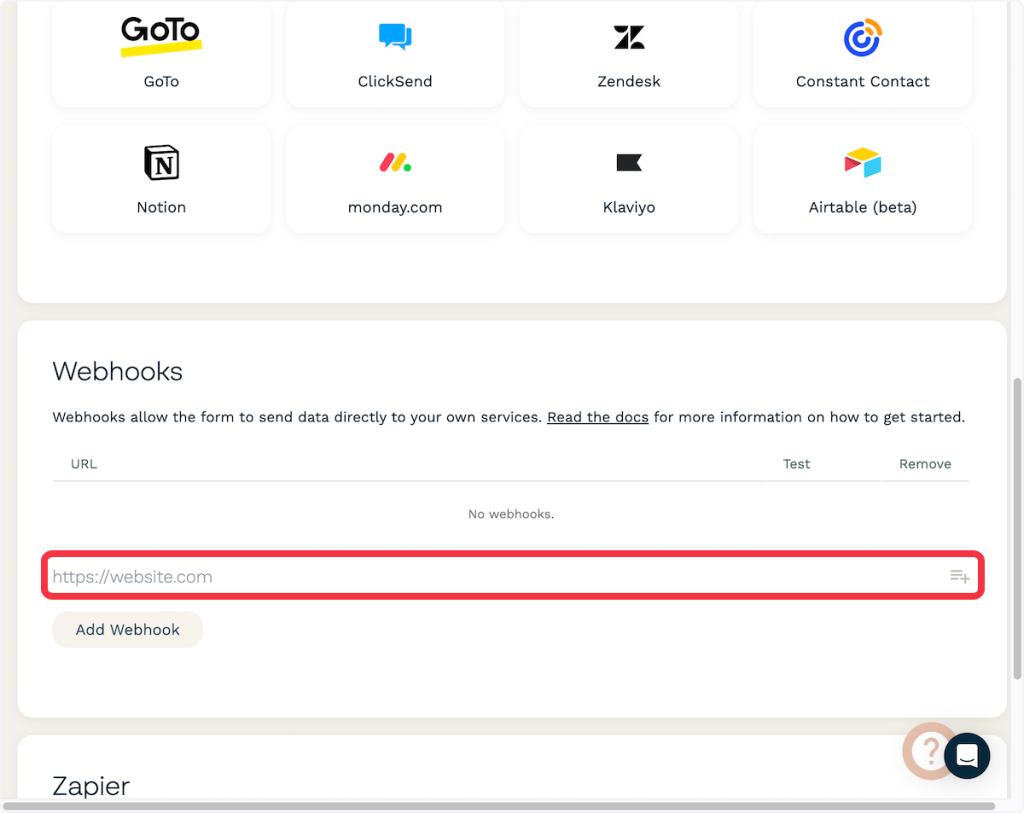
Task: Select the ClickSend chat bubbles icon
Action: click(x=395, y=37)
